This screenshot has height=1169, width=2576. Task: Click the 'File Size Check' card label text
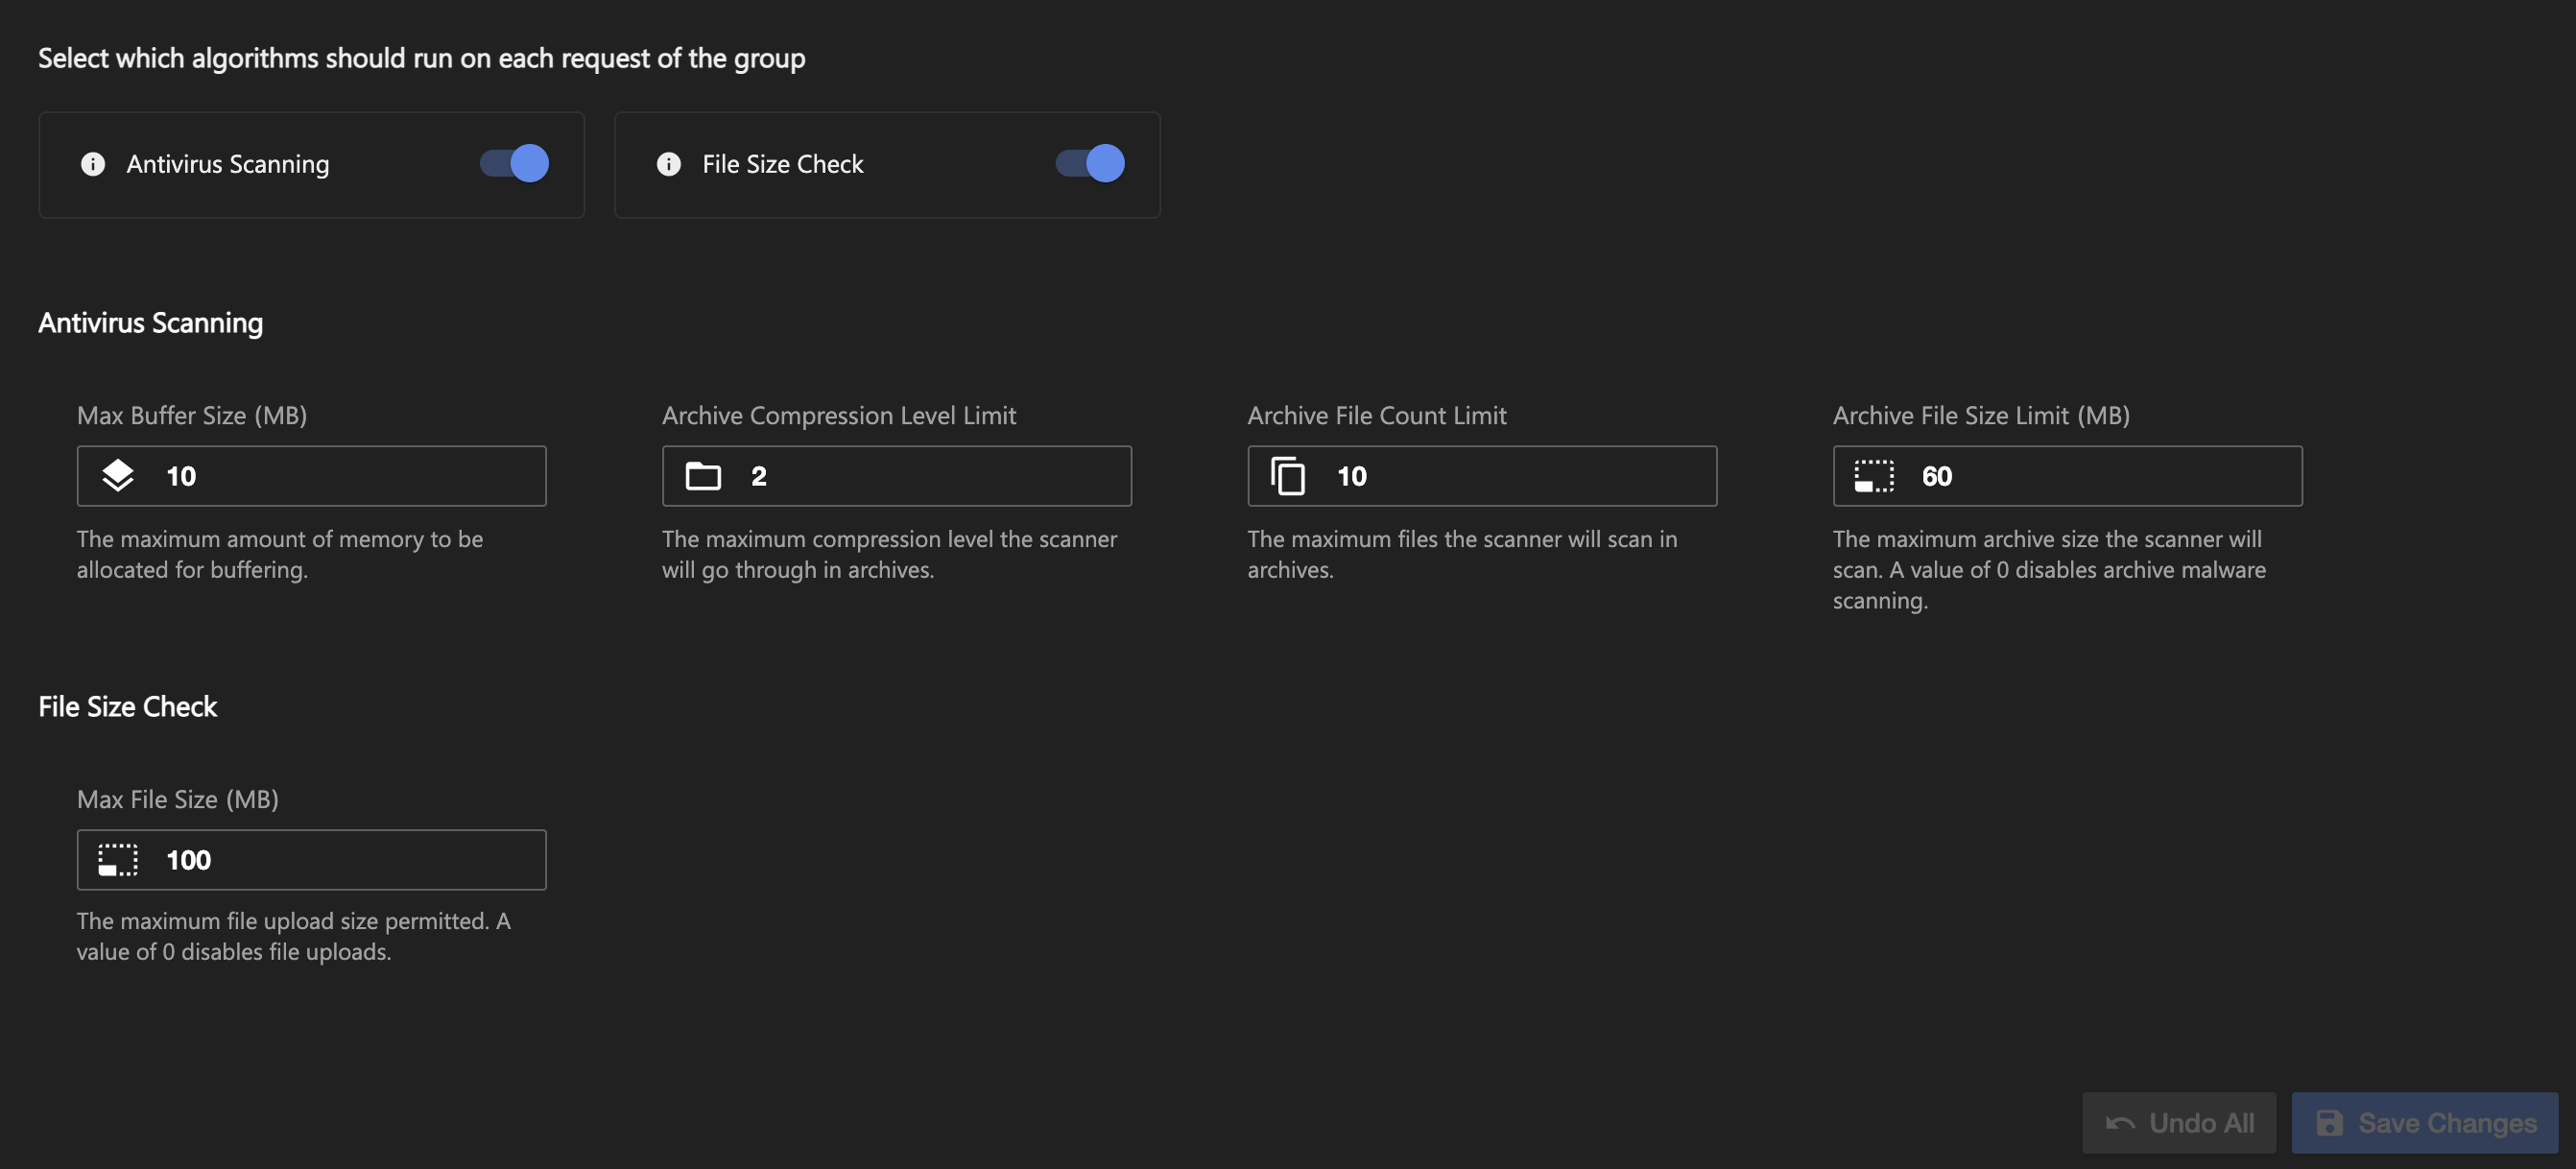tap(783, 164)
